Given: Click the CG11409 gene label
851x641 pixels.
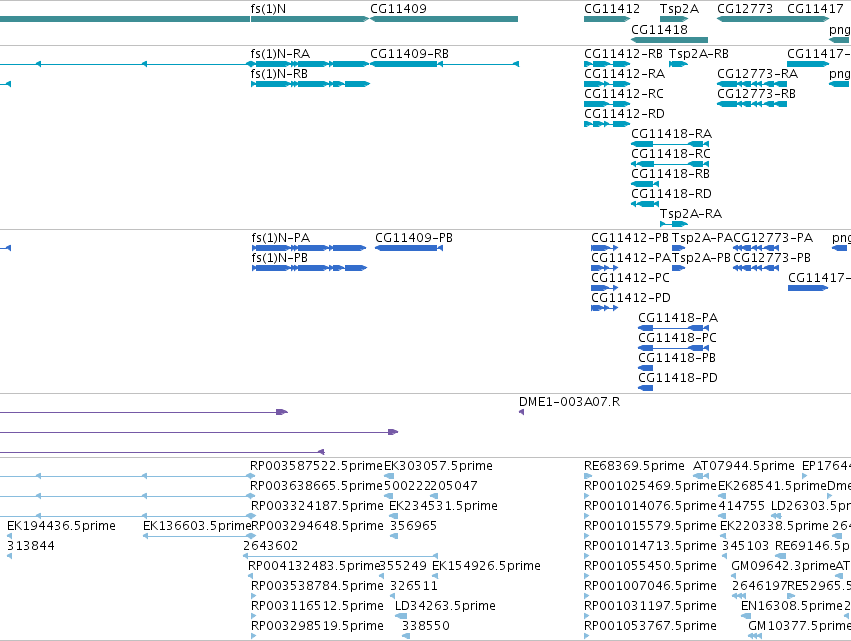Looking at the screenshot, I should coord(398,9).
